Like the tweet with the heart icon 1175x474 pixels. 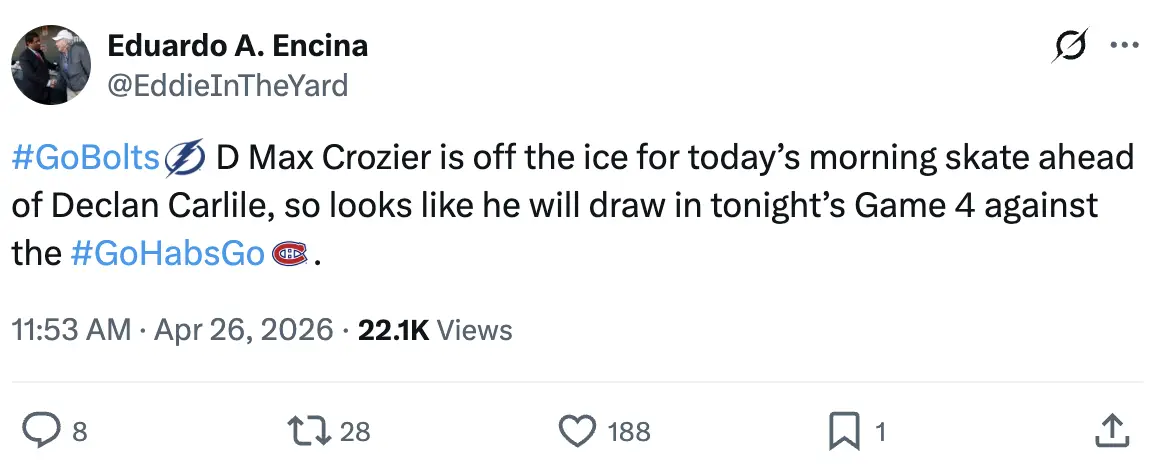click(x=576, y=431)
